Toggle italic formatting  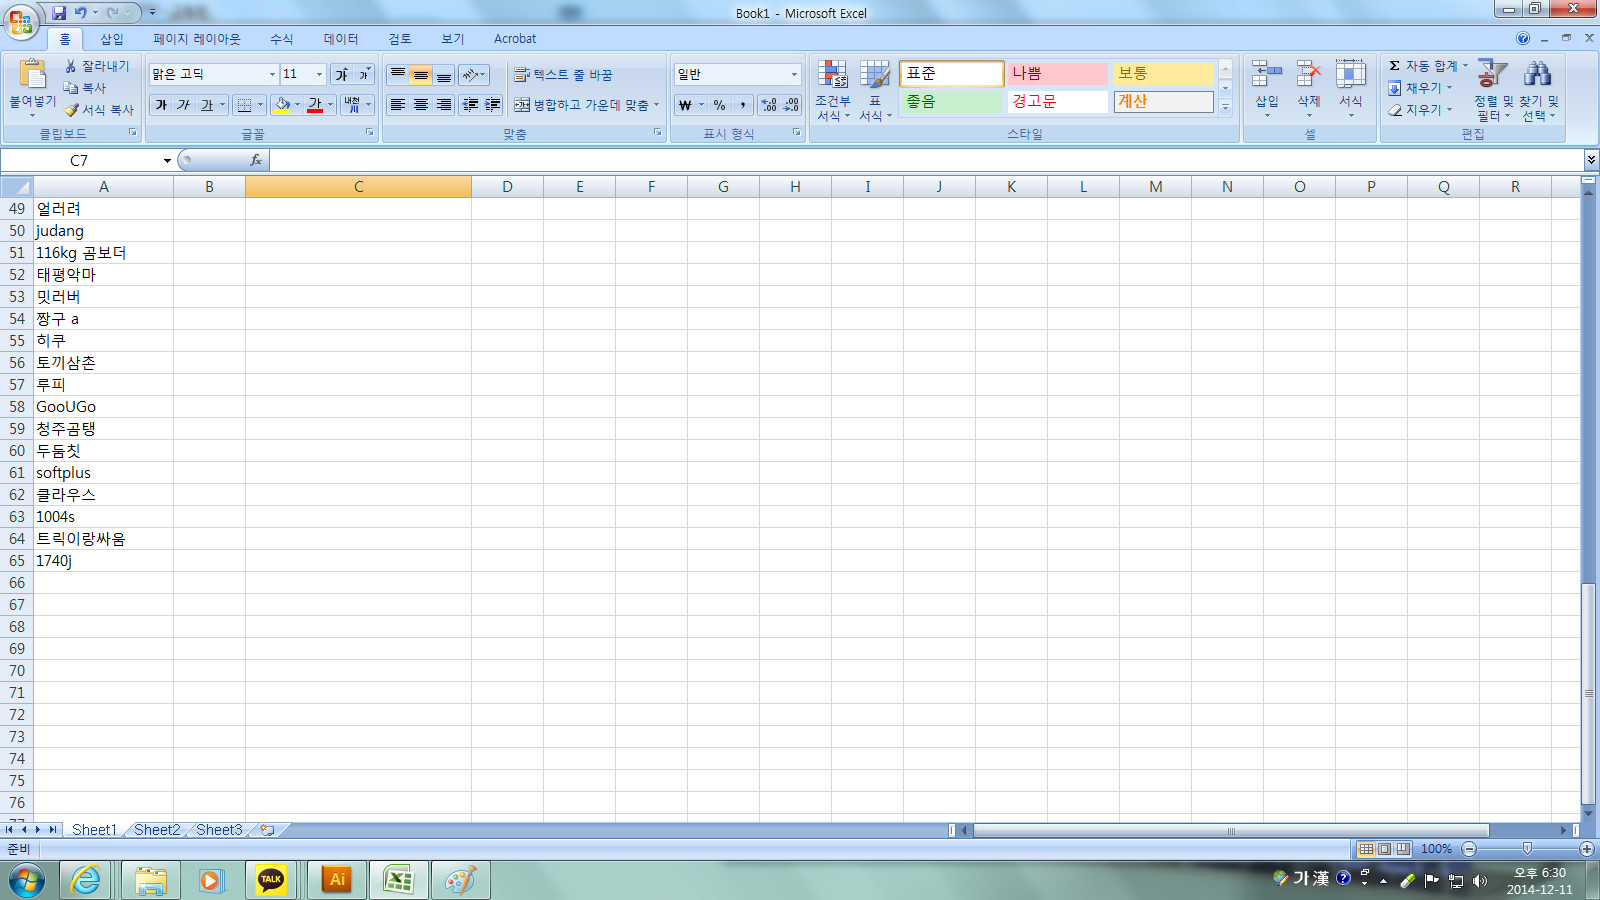tap(183, 105)
